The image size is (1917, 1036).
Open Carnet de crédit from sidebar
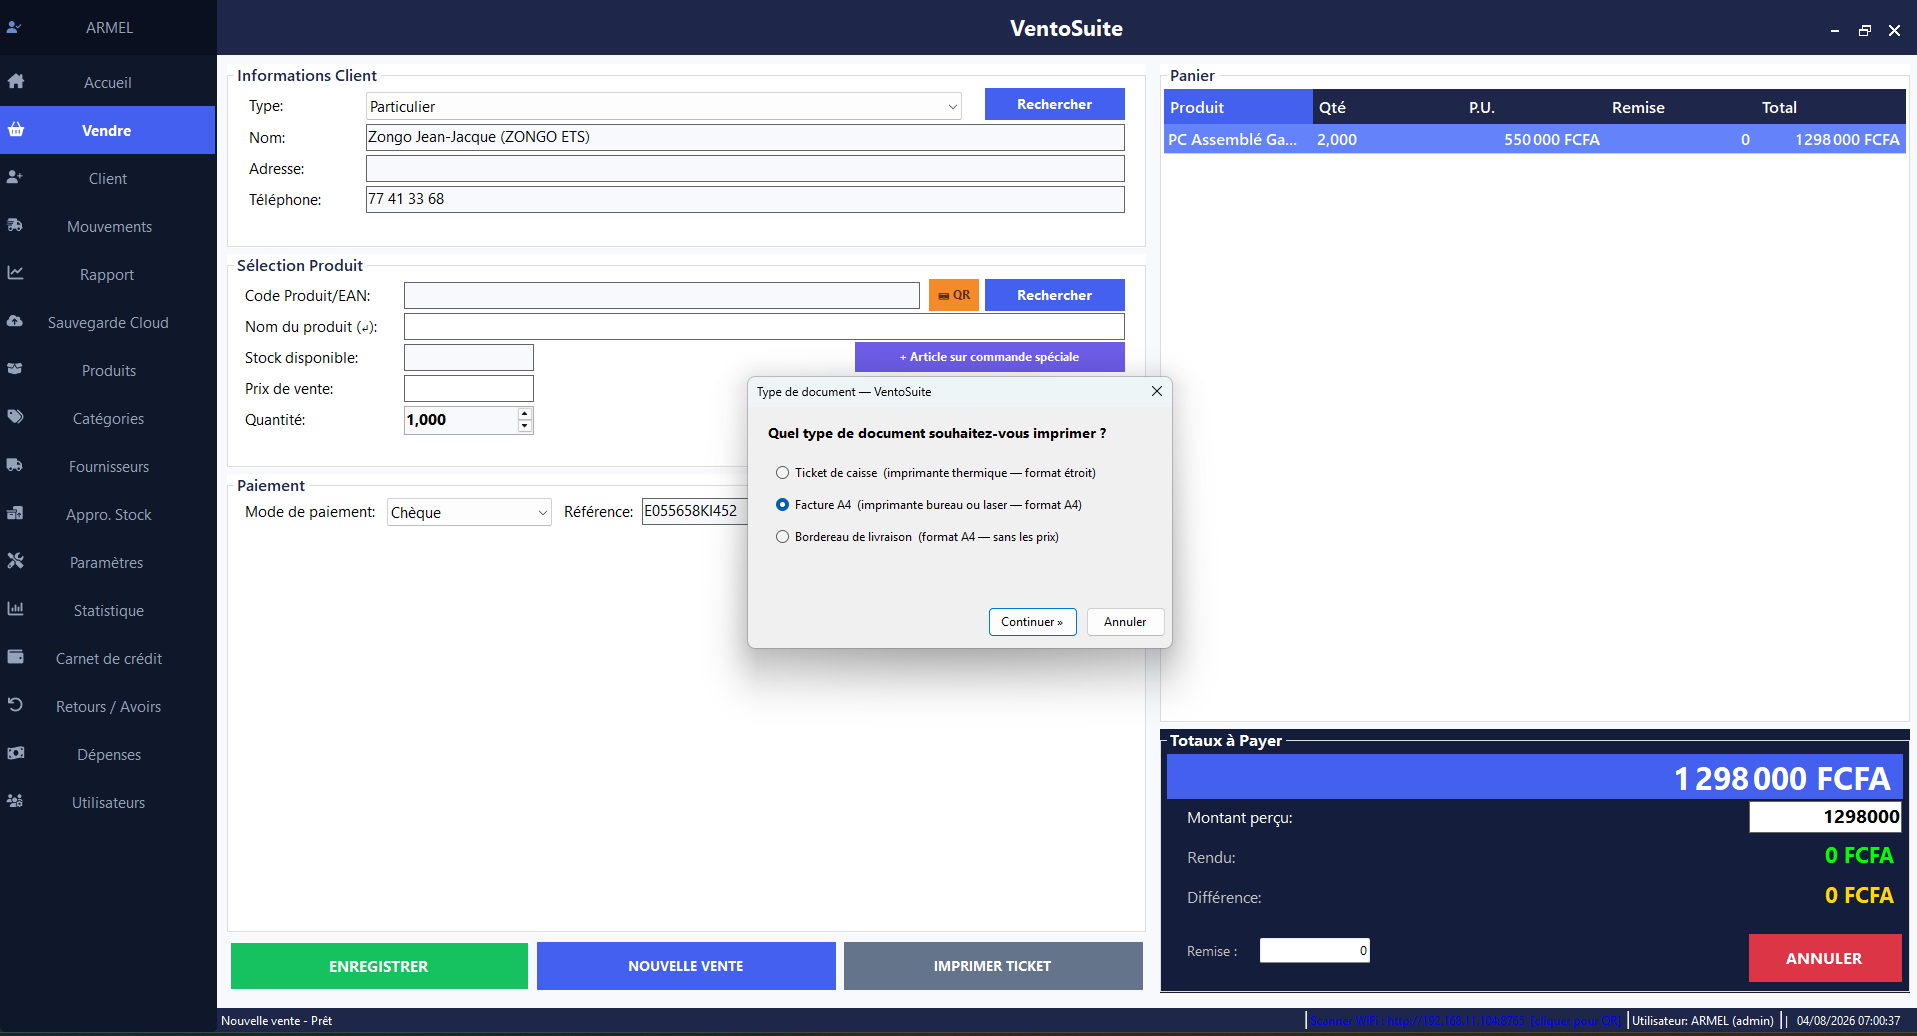[x=108, y=658]
